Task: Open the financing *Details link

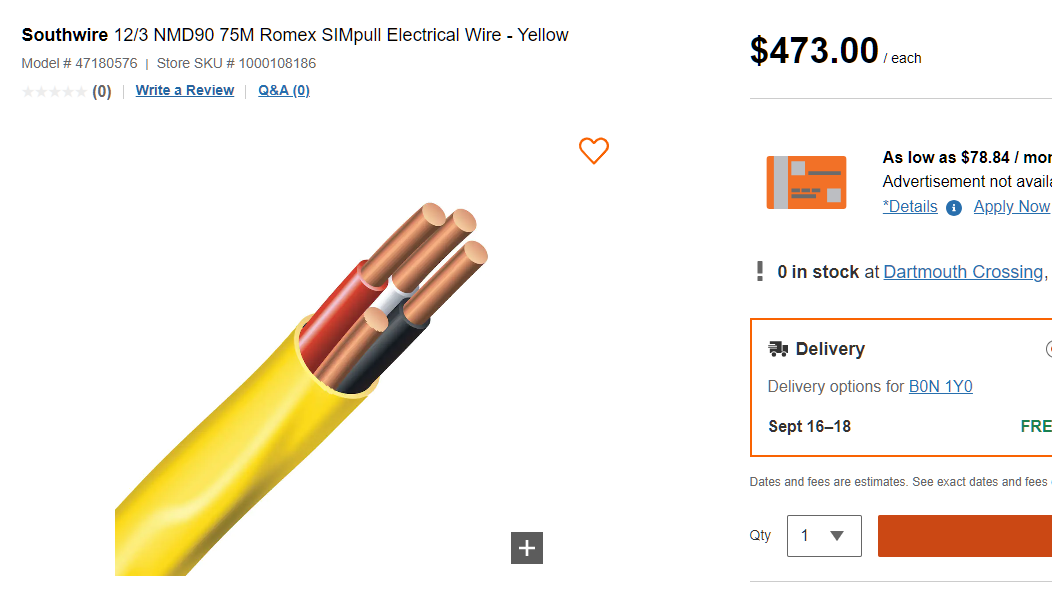Action: coord(910,207)
